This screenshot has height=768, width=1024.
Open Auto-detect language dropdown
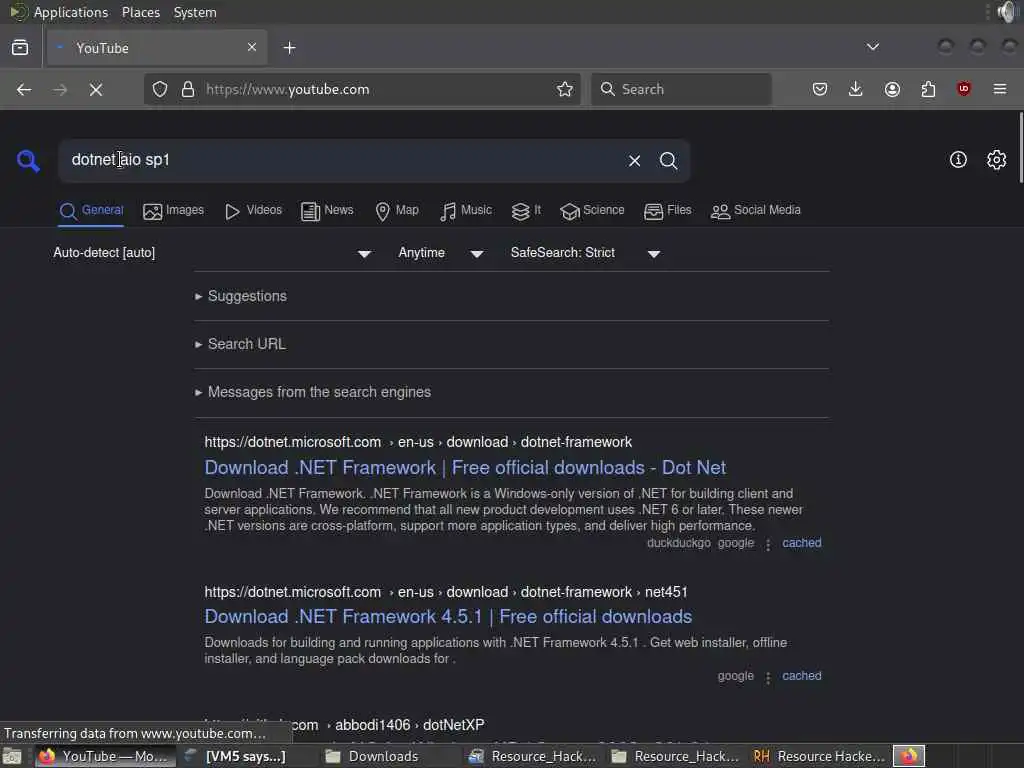212,253
